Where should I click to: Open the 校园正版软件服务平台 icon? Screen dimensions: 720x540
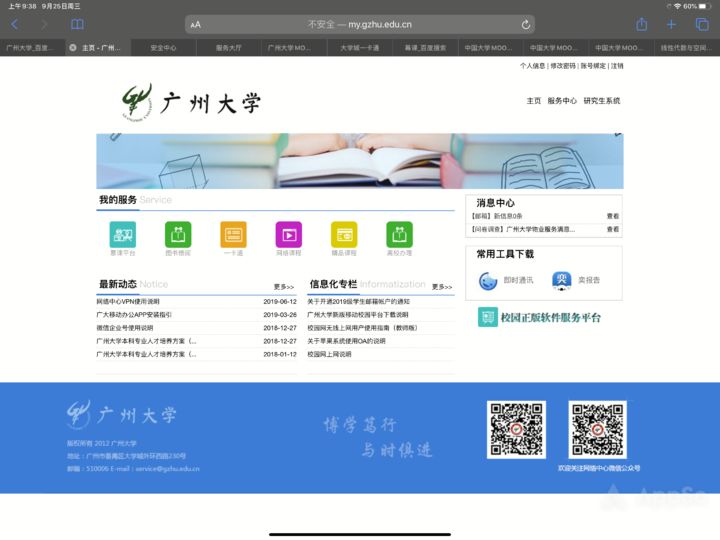click(x=488, y=317)
